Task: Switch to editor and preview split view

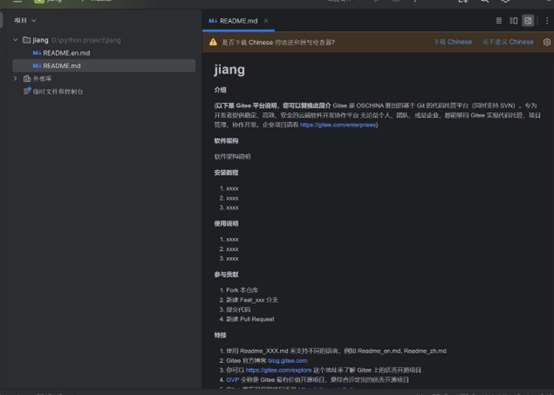Action: click(x=513, y=21)
